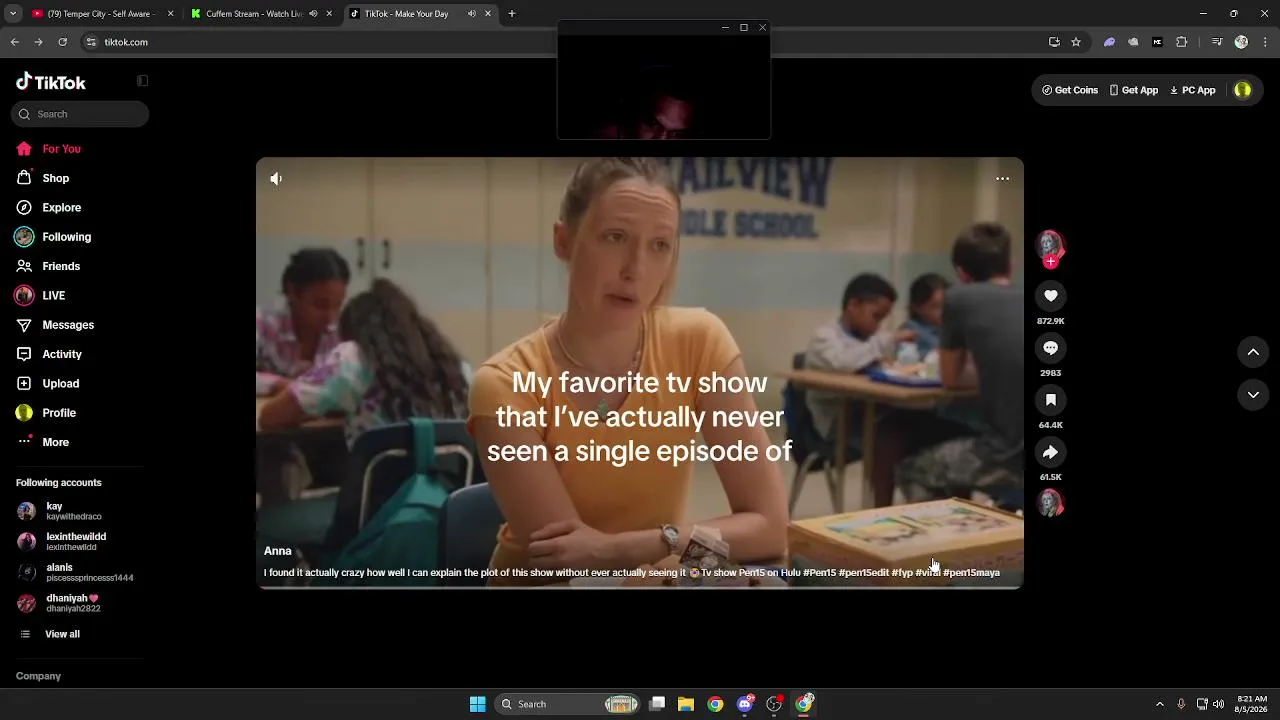Screen dimensions: 1280x720
Task: Mute the video with the speaker icon
Action: (x=276, y=179)
